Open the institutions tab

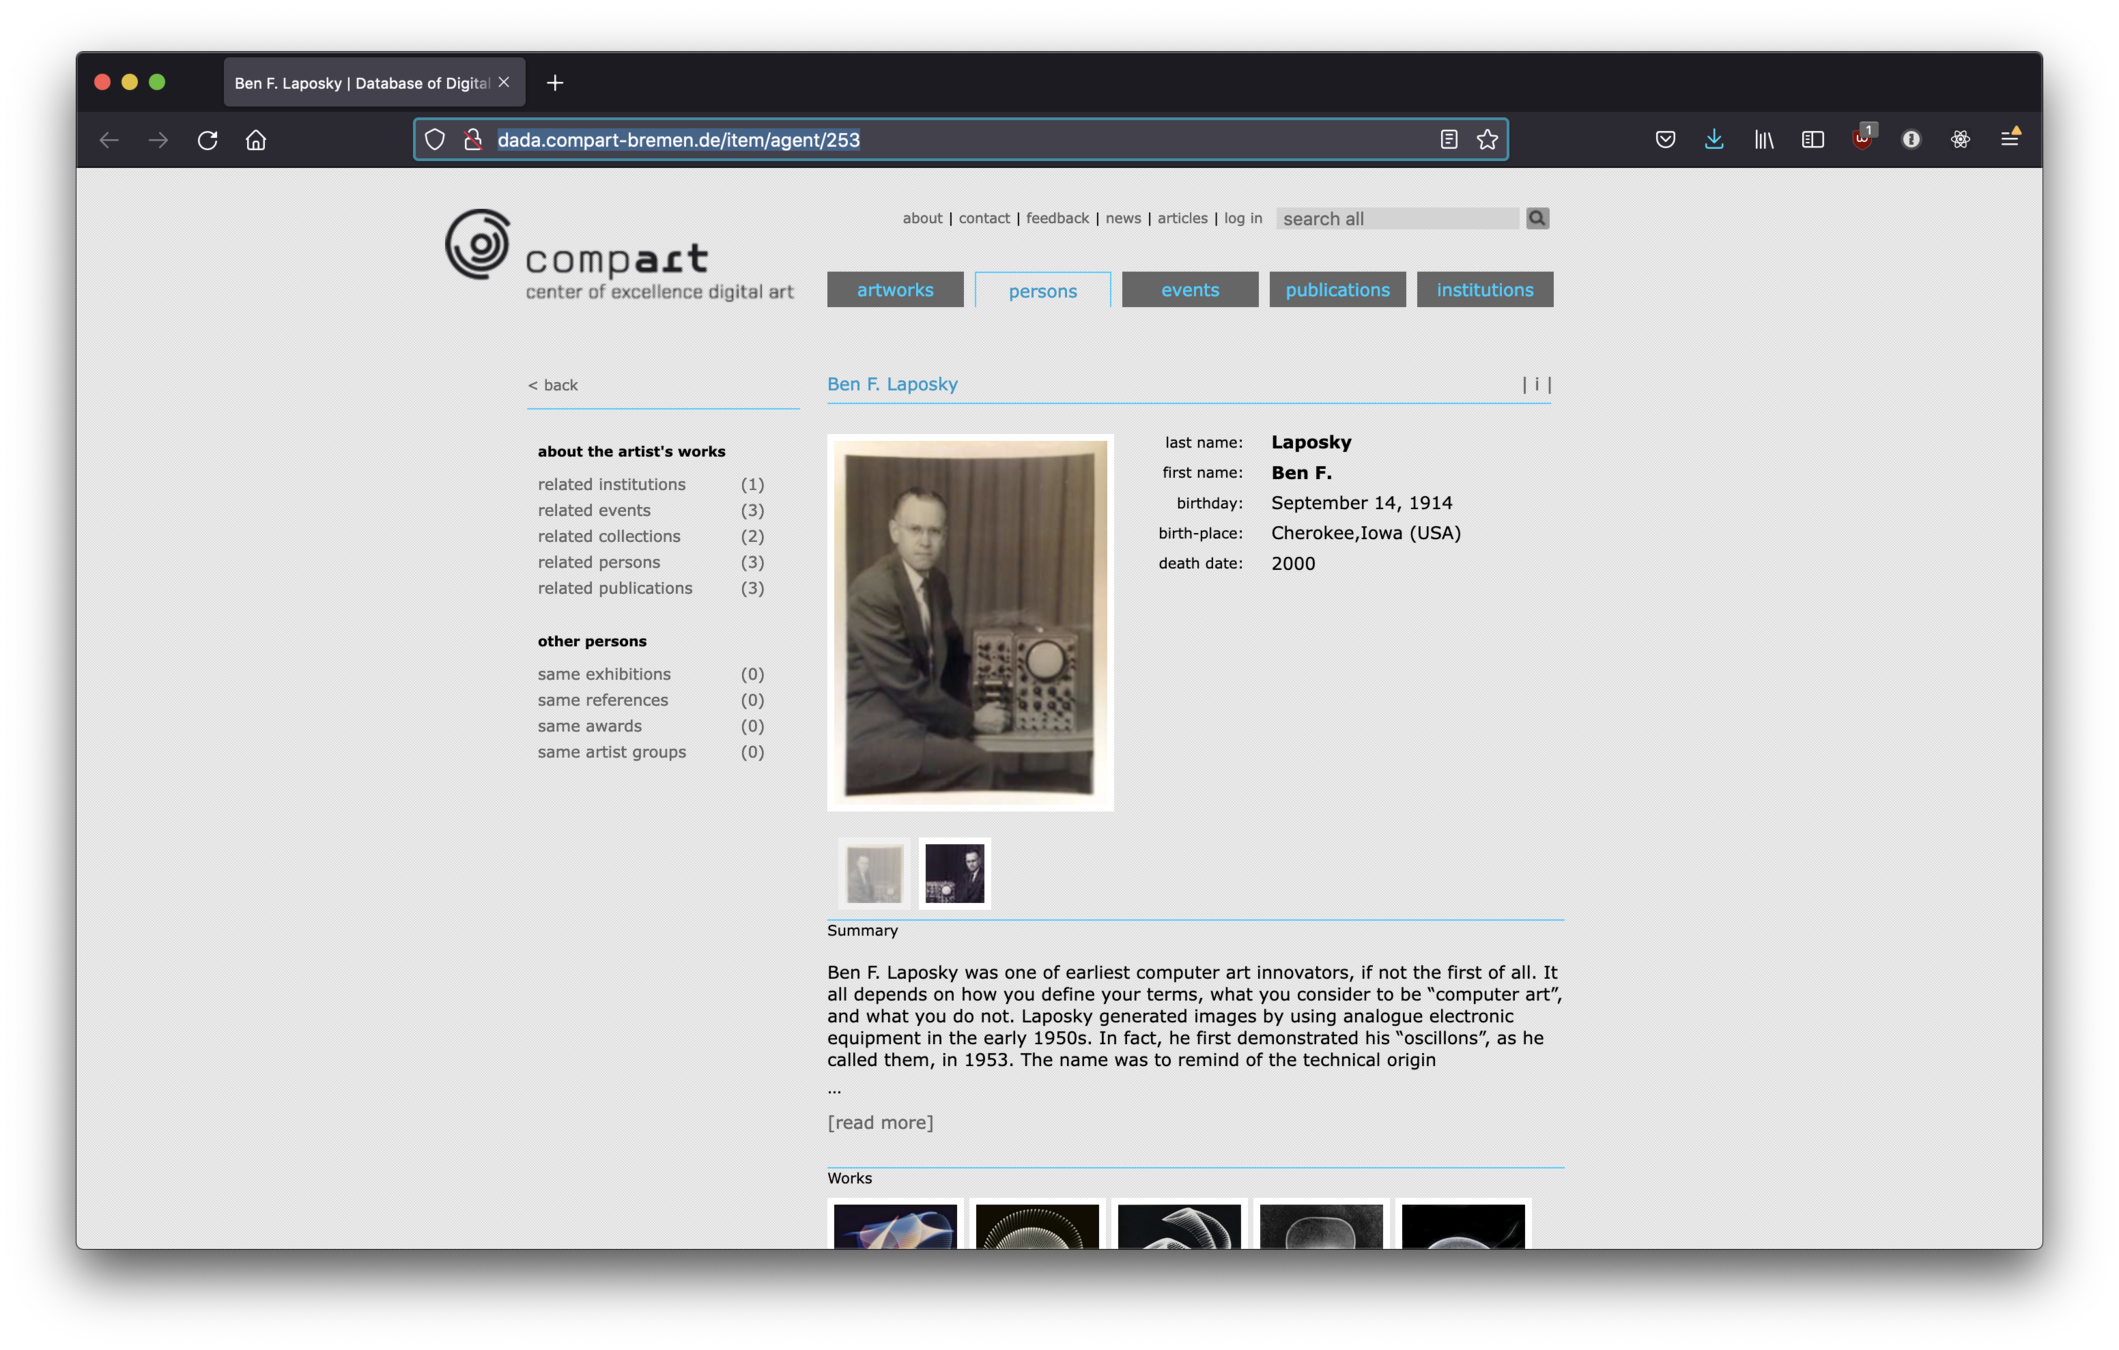(1484, 290)
